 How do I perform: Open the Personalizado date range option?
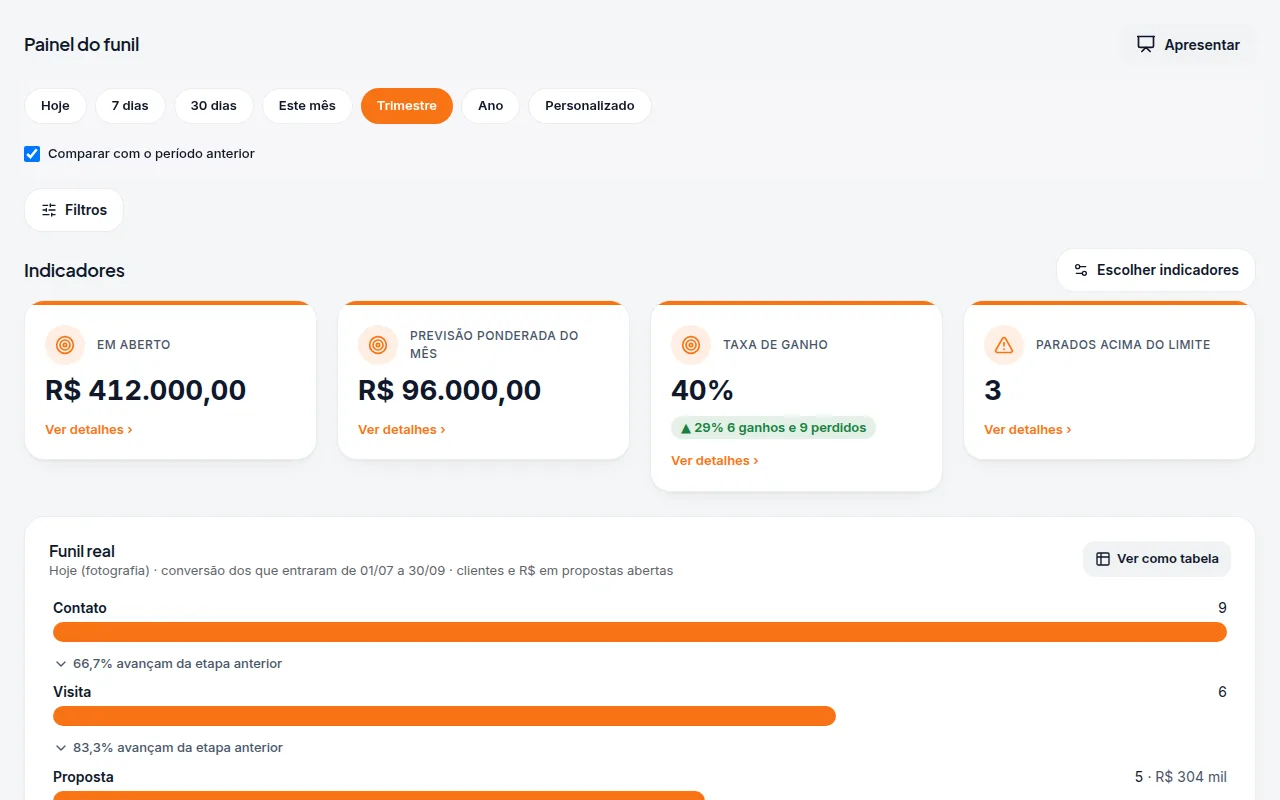coord(590,106)
